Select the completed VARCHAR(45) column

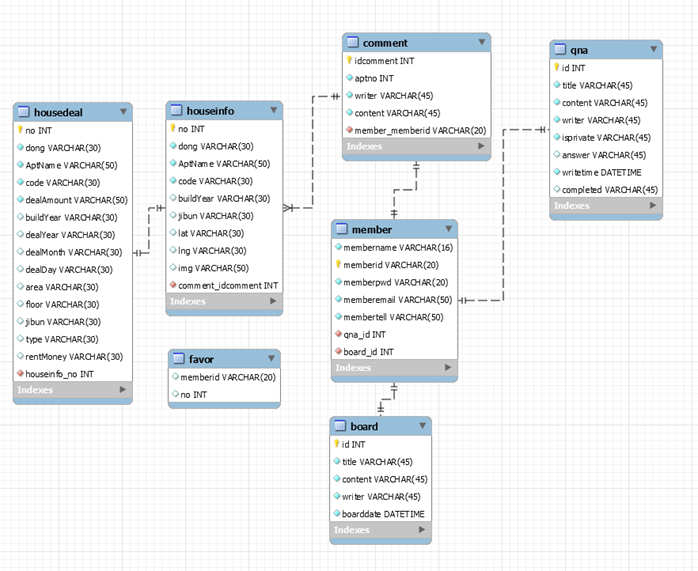pos(606,189)
